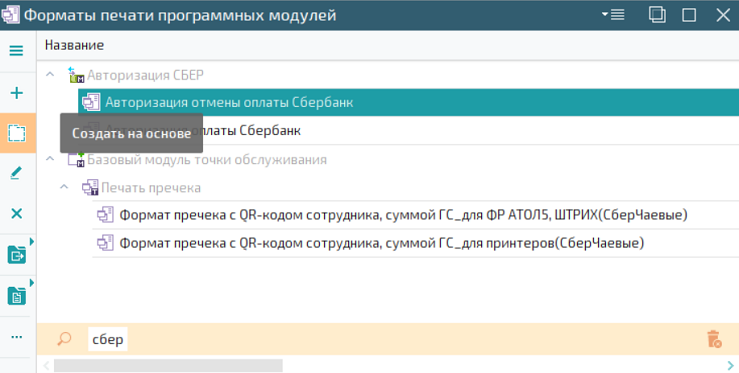The height and width of the screenshot is (373, 739).
Task: Click the Печать пречека label
Action: point(151,188)
